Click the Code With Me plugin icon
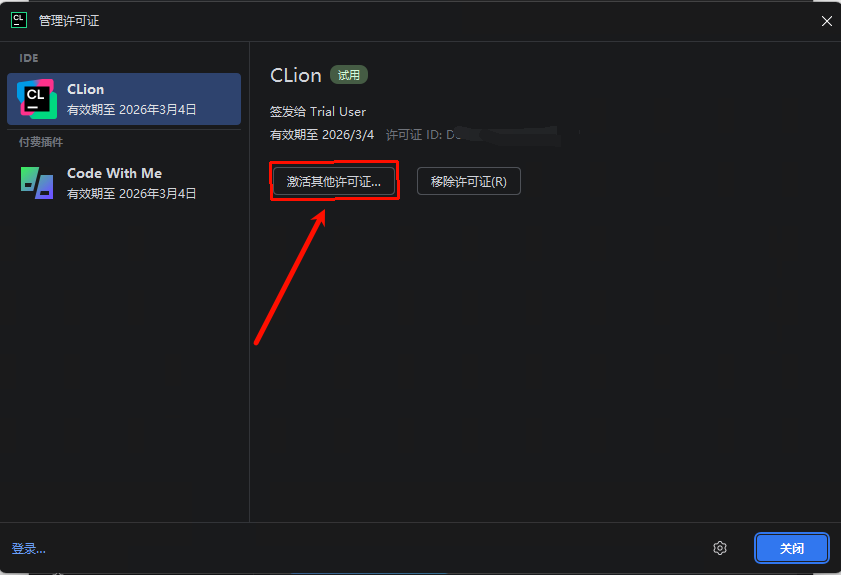 coord(36,183)
